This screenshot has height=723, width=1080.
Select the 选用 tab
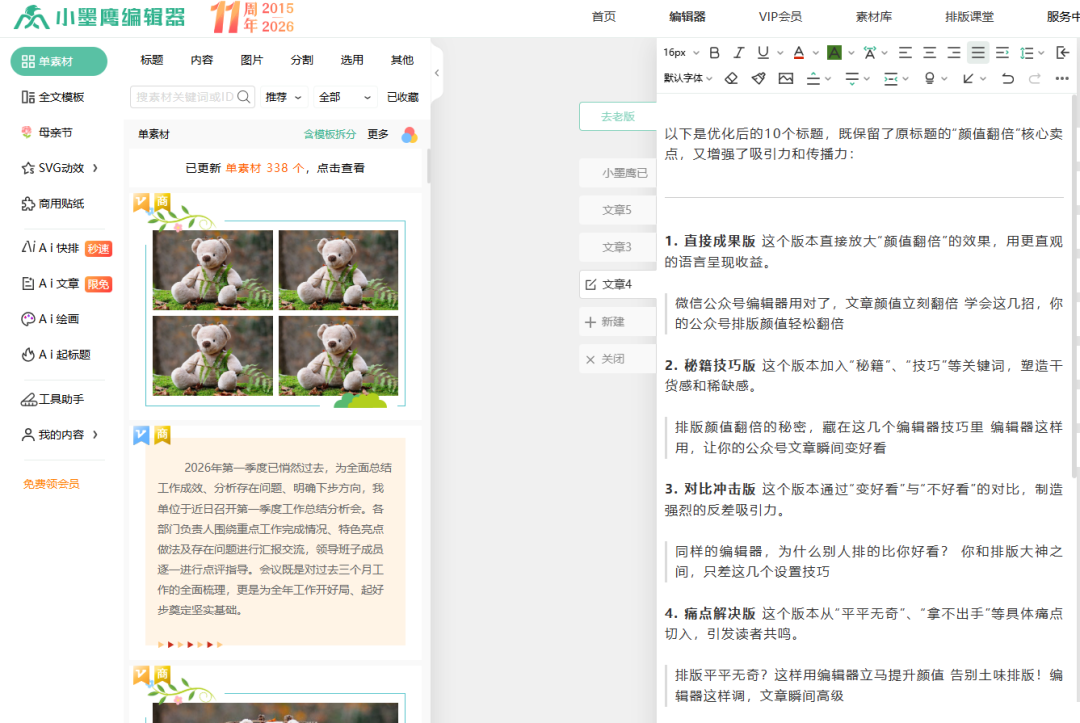[351, 60]
